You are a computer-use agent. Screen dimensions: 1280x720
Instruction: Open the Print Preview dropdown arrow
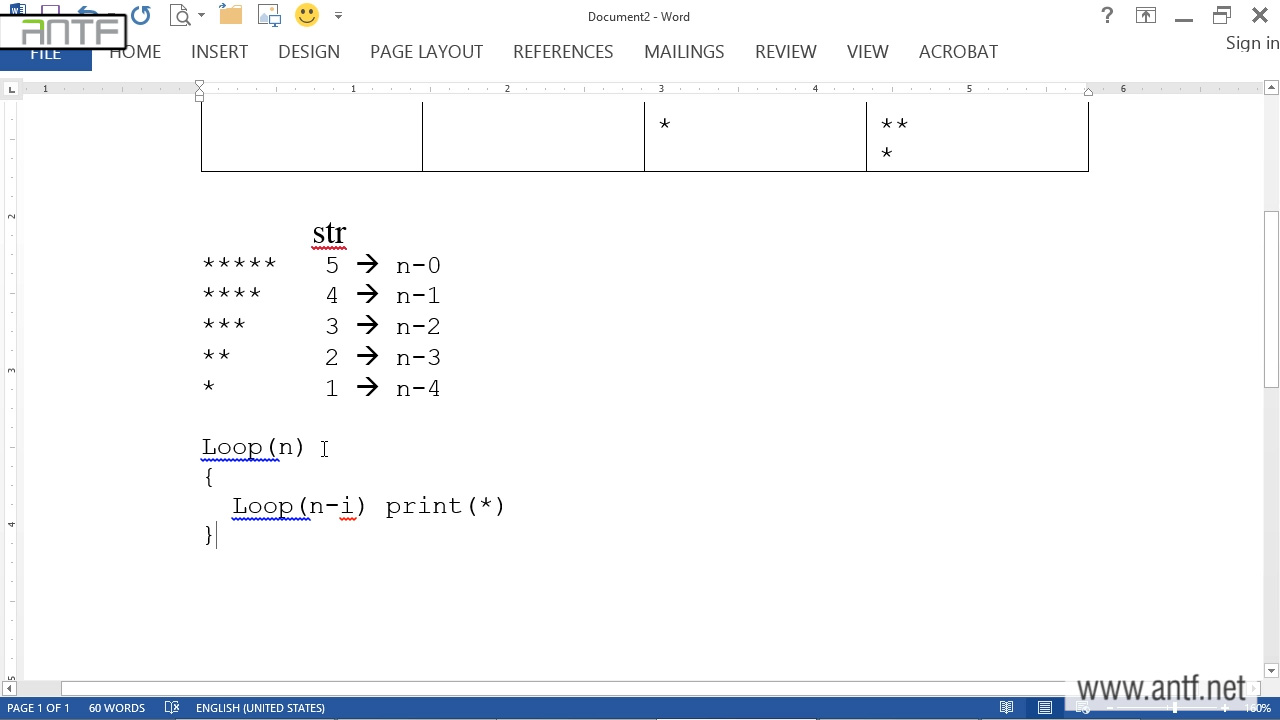tap(201, 15)
